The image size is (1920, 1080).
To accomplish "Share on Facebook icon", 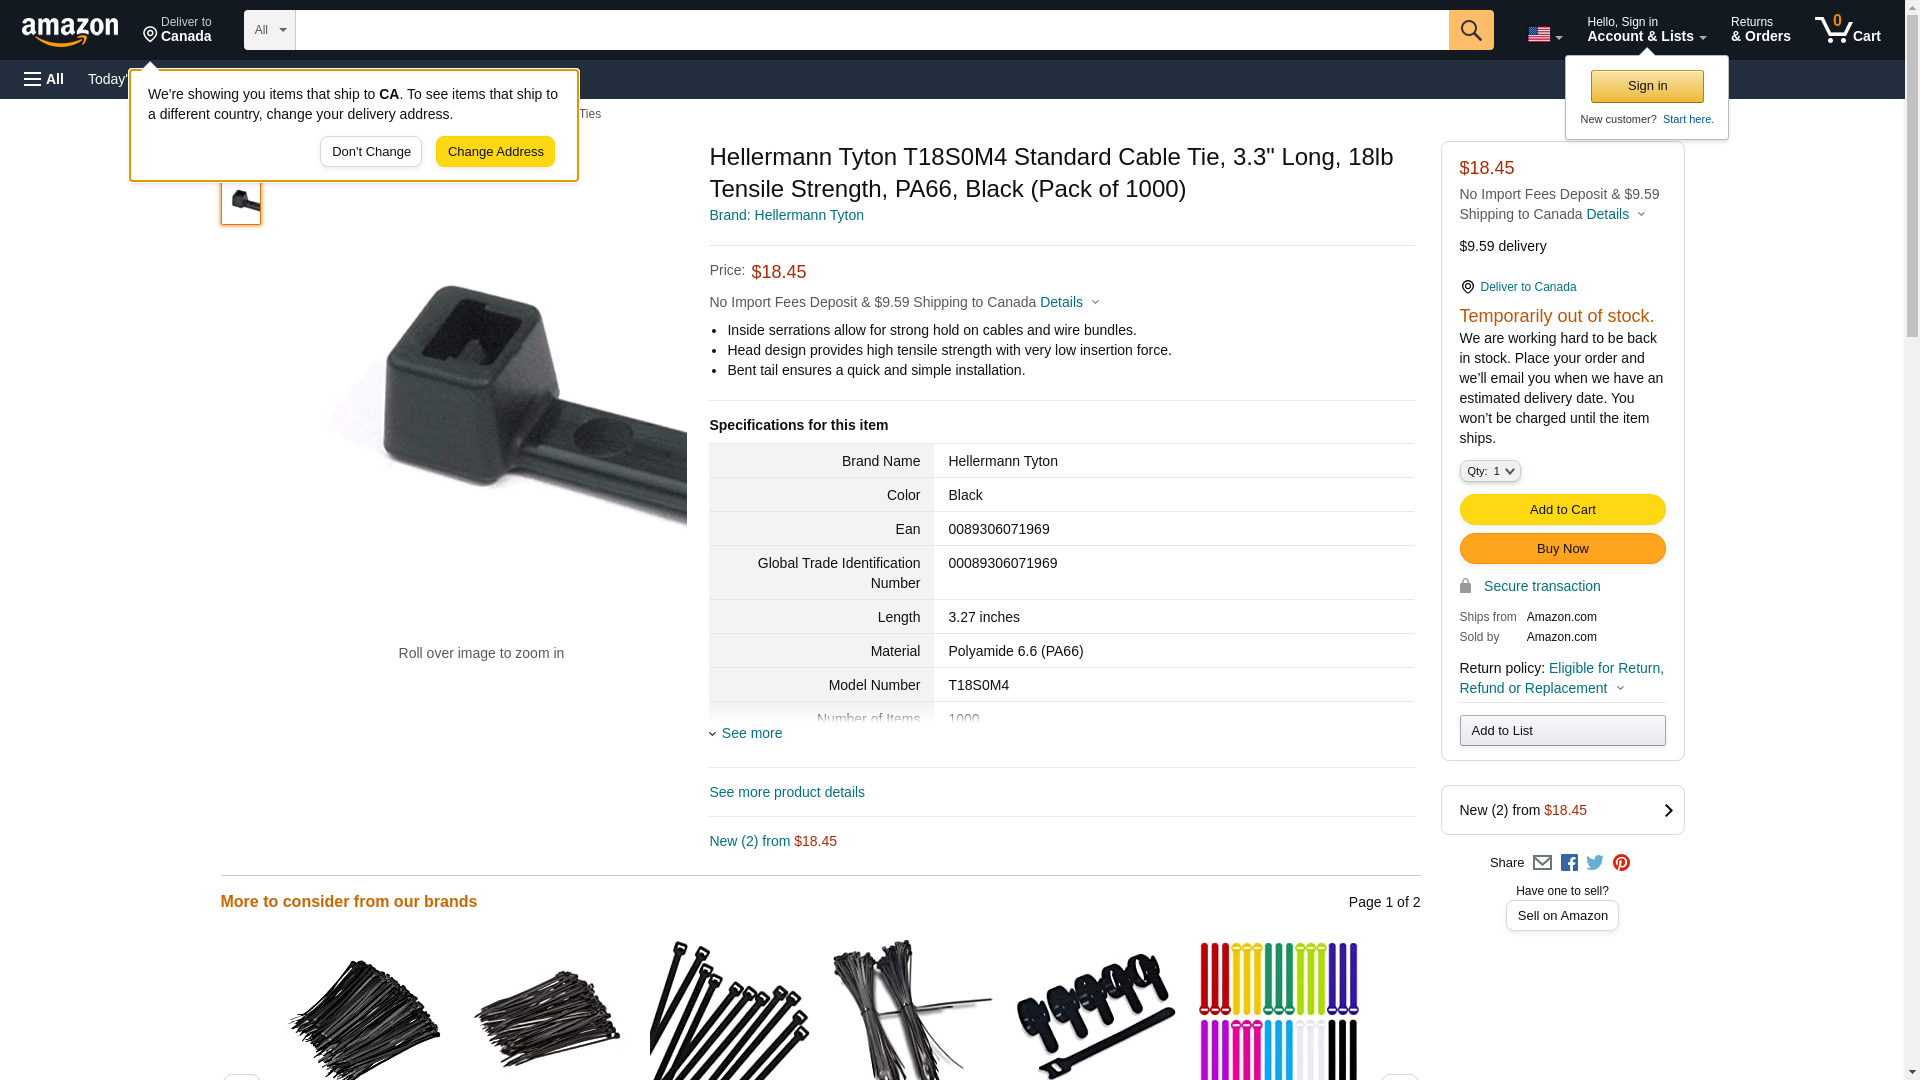I will [x=1569, y=863].
